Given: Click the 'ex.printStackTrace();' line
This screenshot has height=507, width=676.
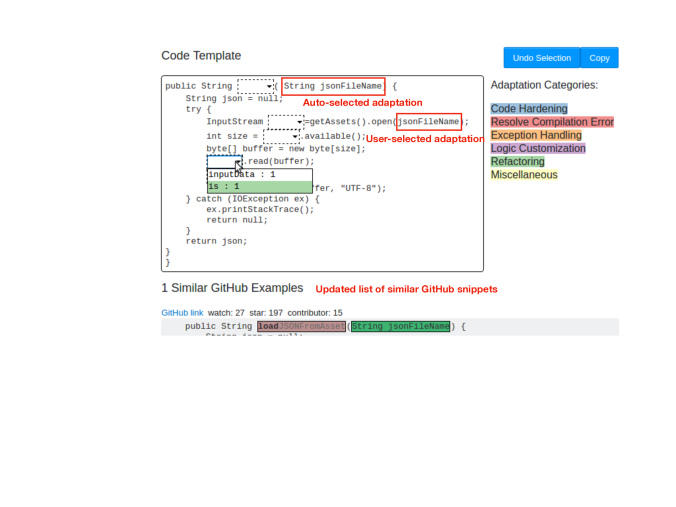Looking at the screenshot, I should tap(260, 210).
